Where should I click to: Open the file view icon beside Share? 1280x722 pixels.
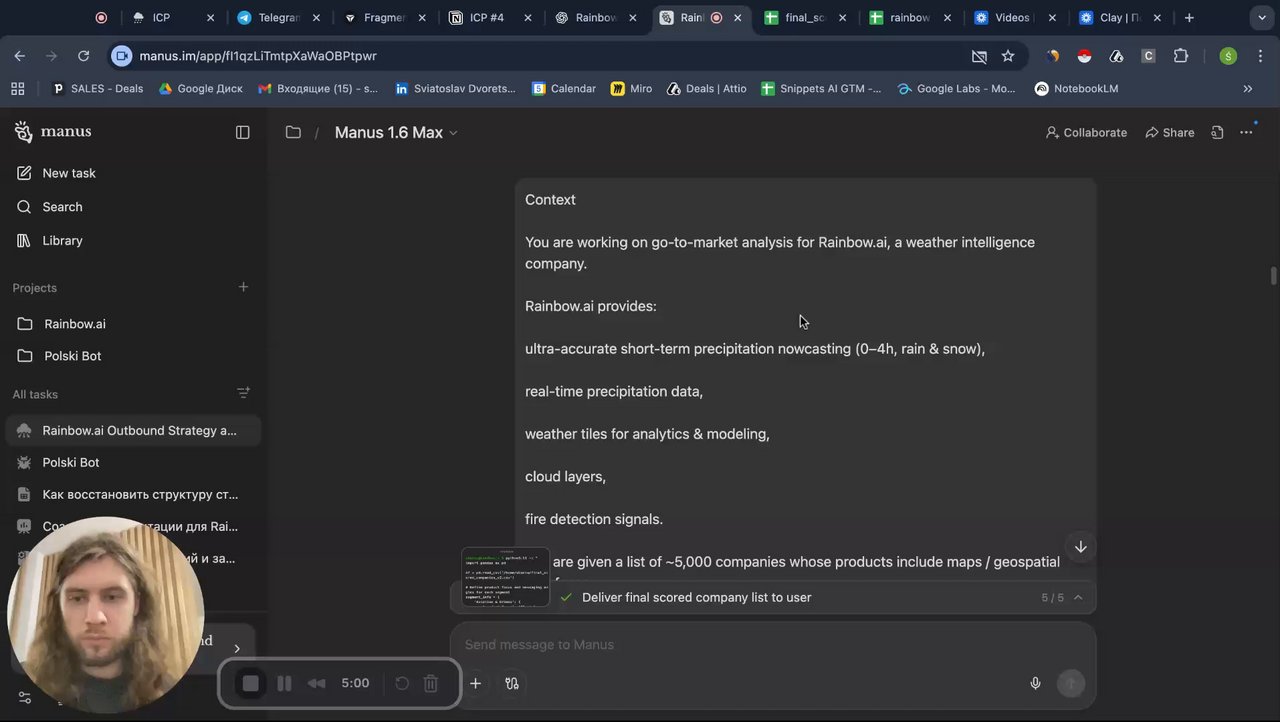(1217, 132)
